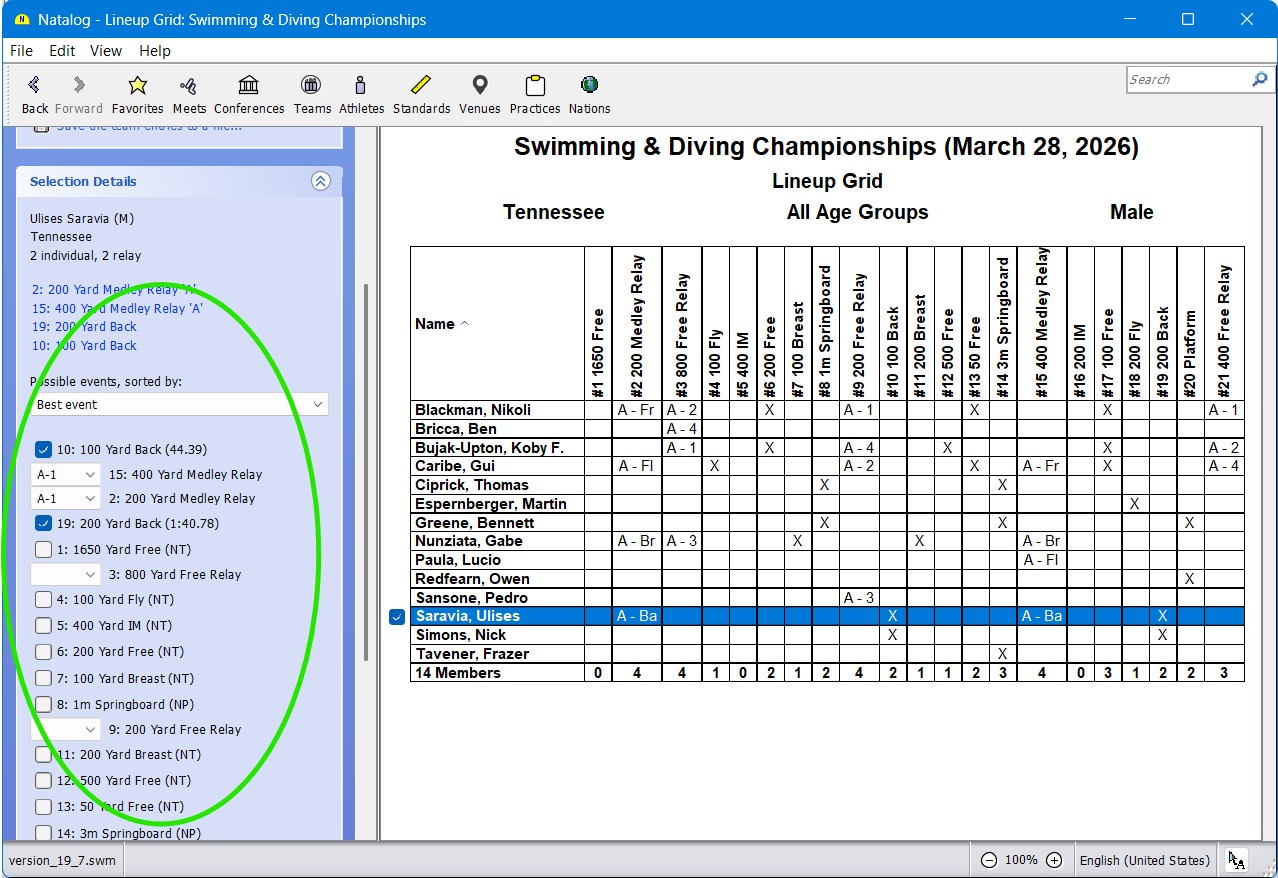
Task: Click the zoom in plus button
Action: 1054,860
